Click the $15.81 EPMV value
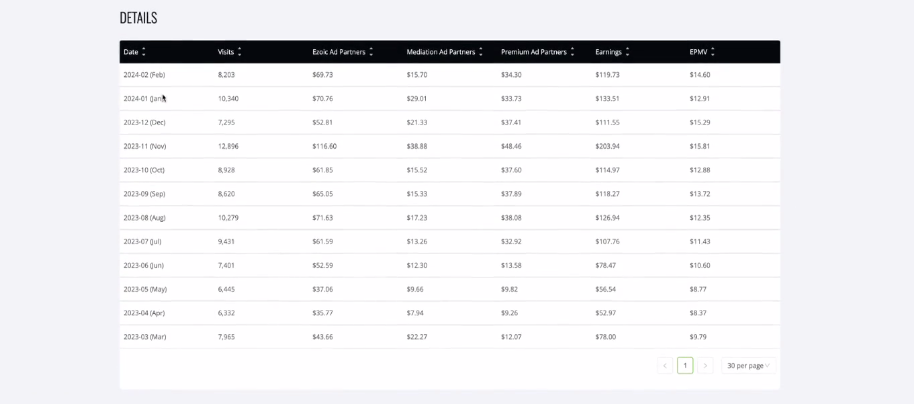 [x=699, y=146]
